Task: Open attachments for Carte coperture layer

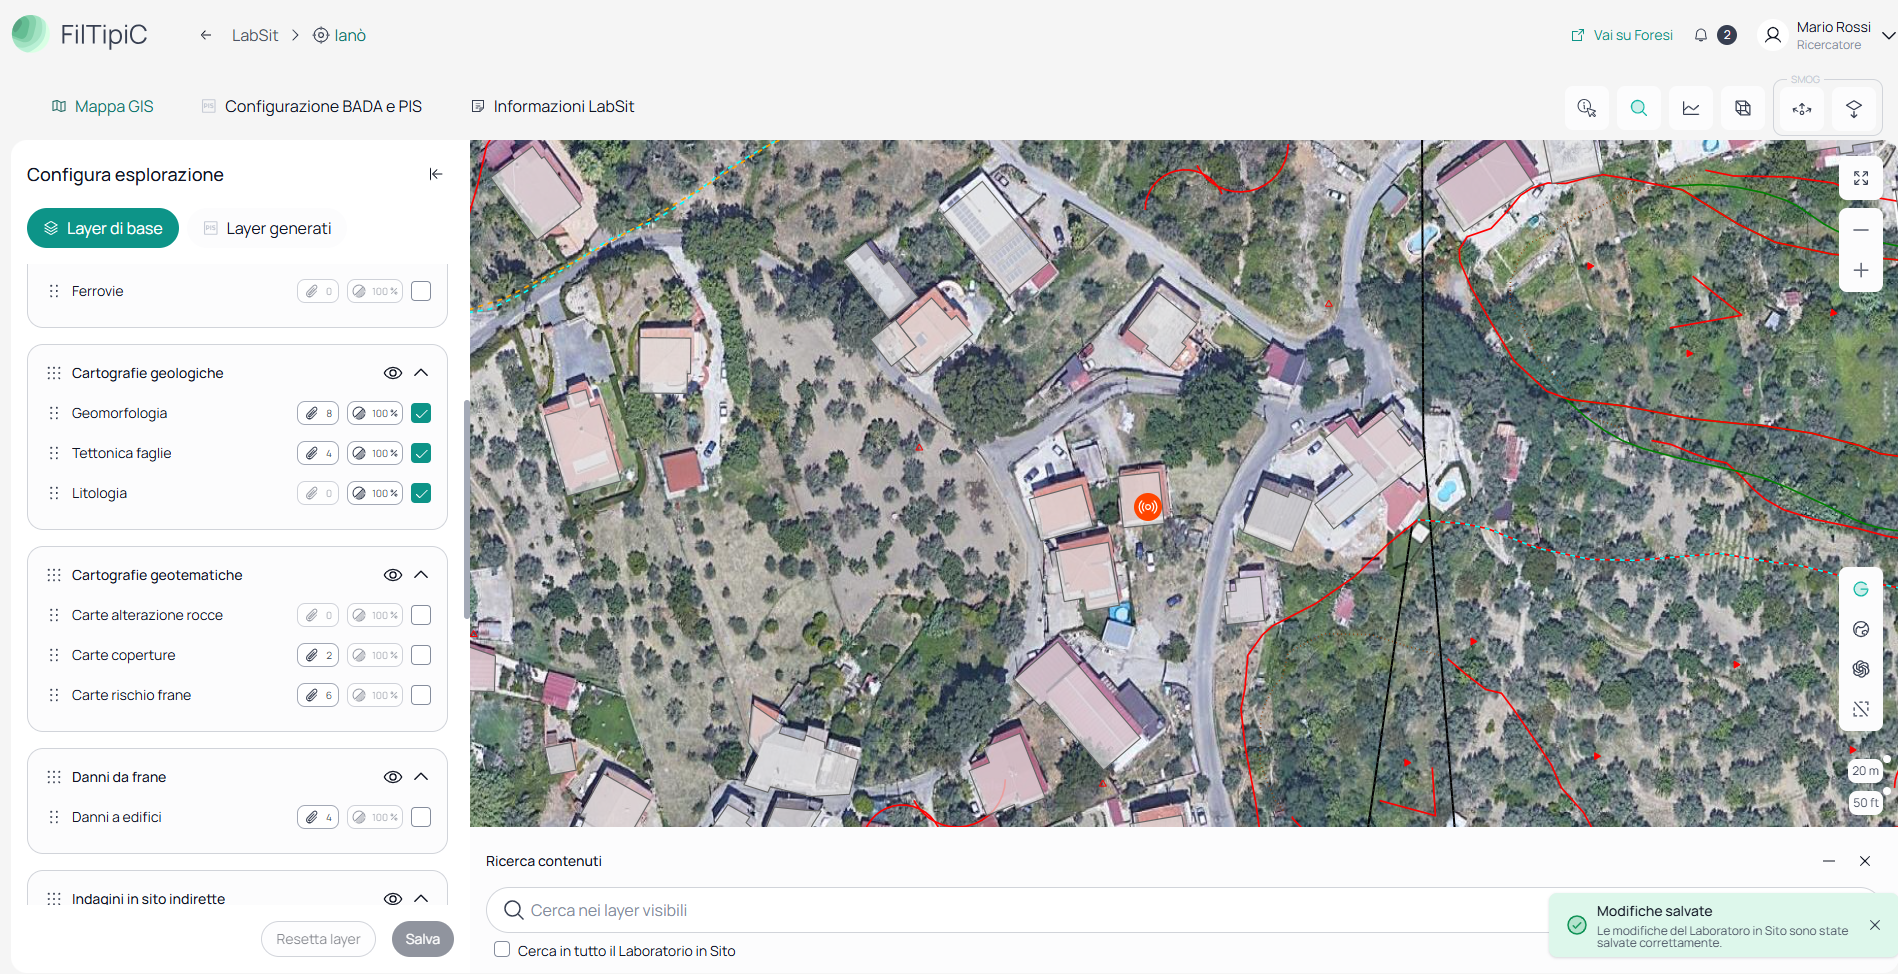Action: tap(318, 655)
